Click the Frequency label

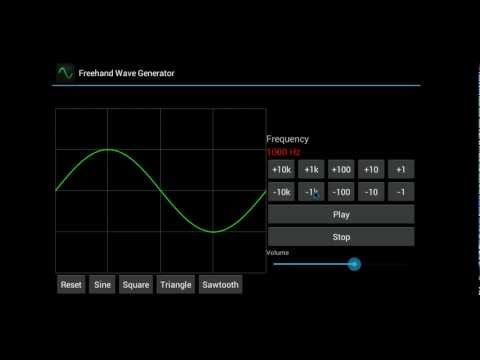coord(288,139)
